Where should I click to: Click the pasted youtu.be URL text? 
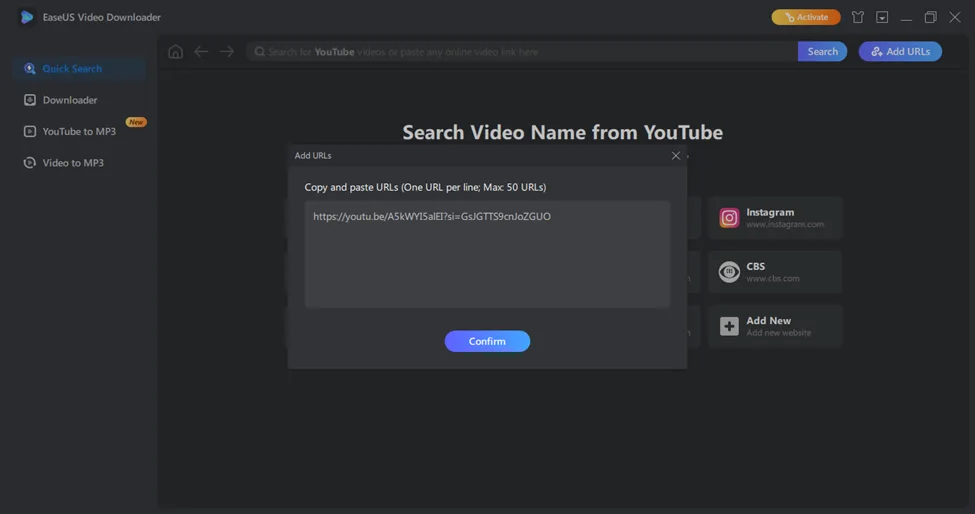coord(432,216)
